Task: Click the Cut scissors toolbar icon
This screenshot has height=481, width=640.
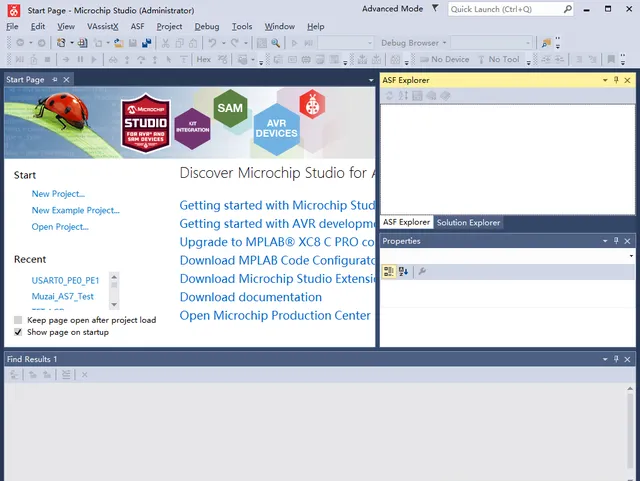Action: 165,43
